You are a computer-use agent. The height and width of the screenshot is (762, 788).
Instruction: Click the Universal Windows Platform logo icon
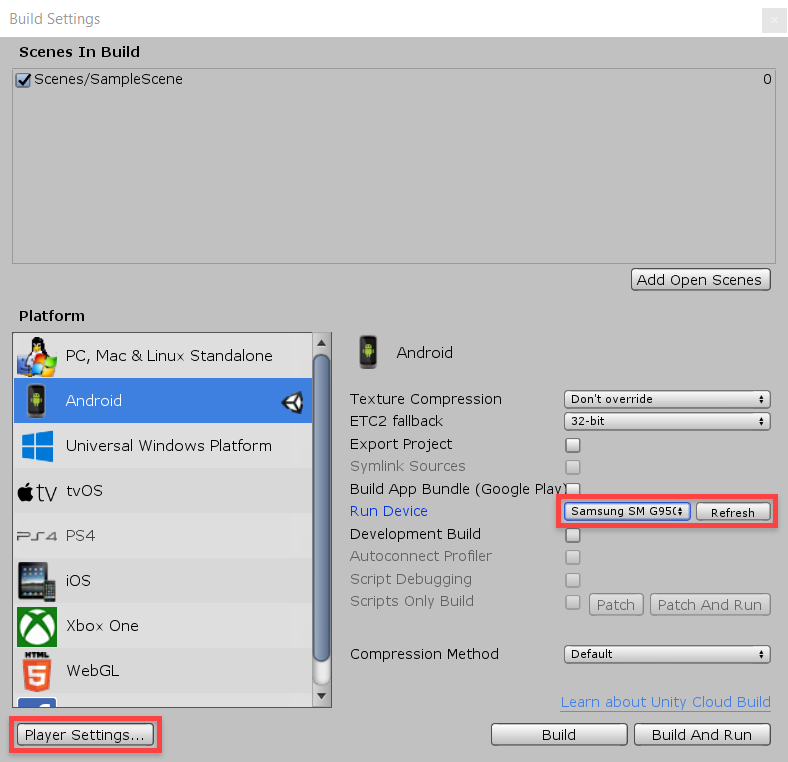[x=37, y=446]
